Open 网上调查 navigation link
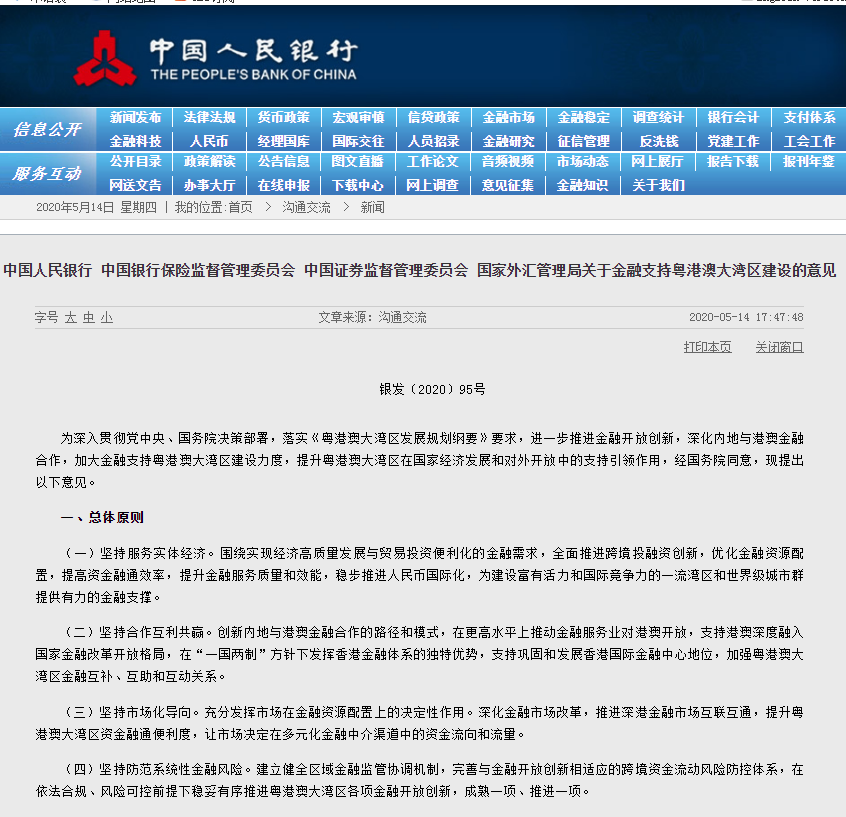The image size is (846, 817). [432, 186]
